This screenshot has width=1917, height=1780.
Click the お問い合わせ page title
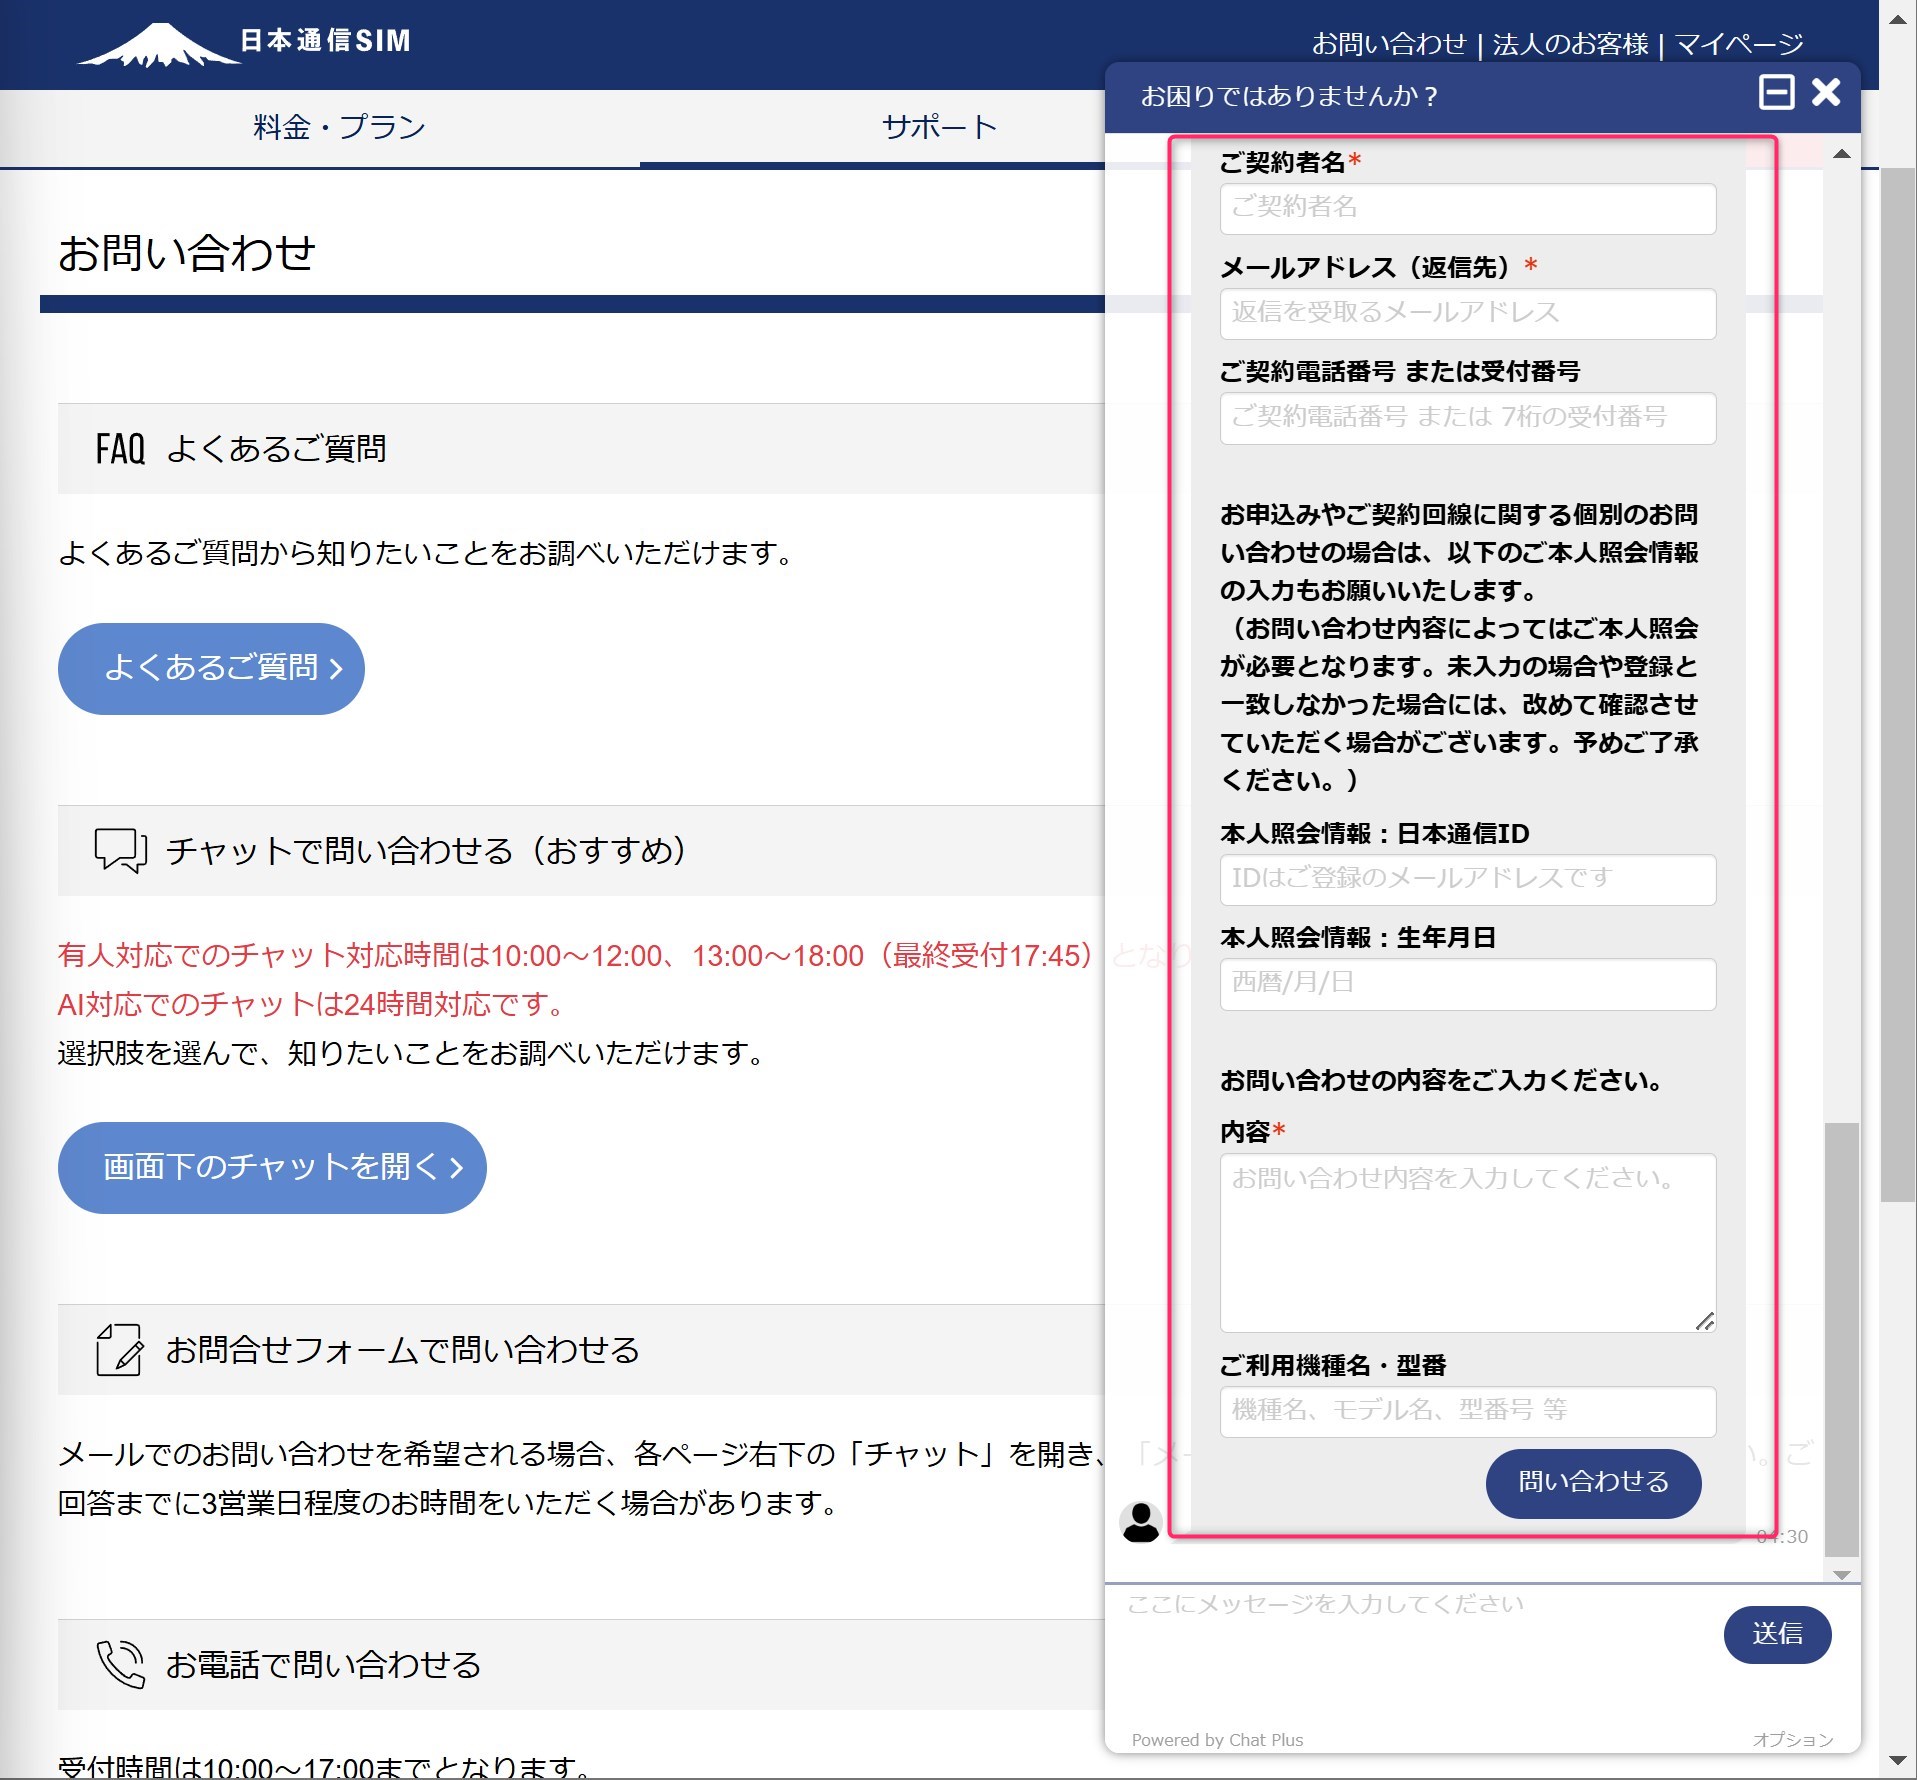[187, 252]
